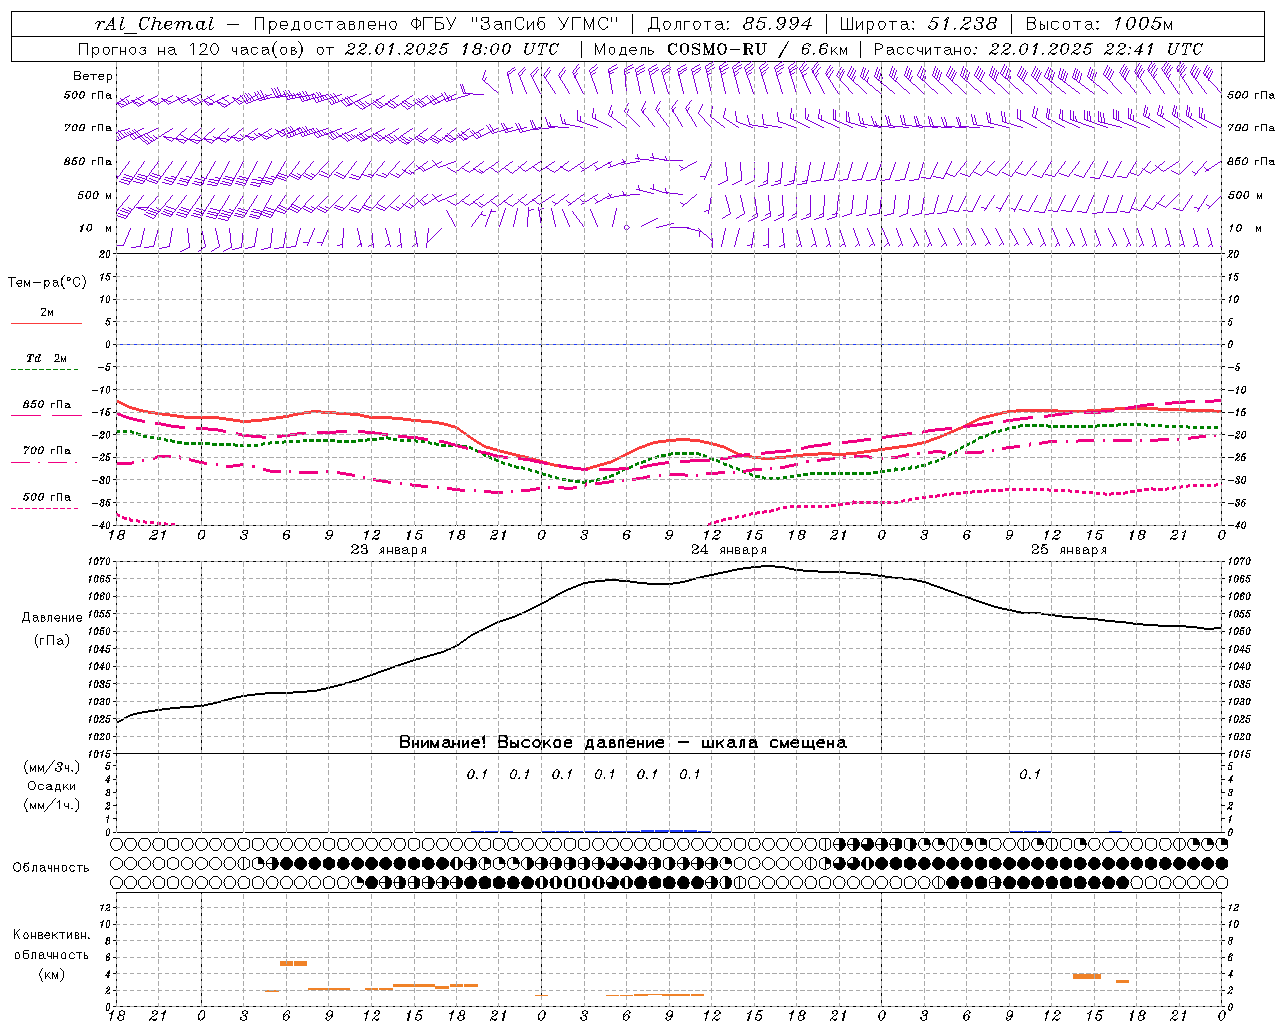Click the 10 м wind level label on left
The height and width of the screenshot is (1024, 1280).
96,229
